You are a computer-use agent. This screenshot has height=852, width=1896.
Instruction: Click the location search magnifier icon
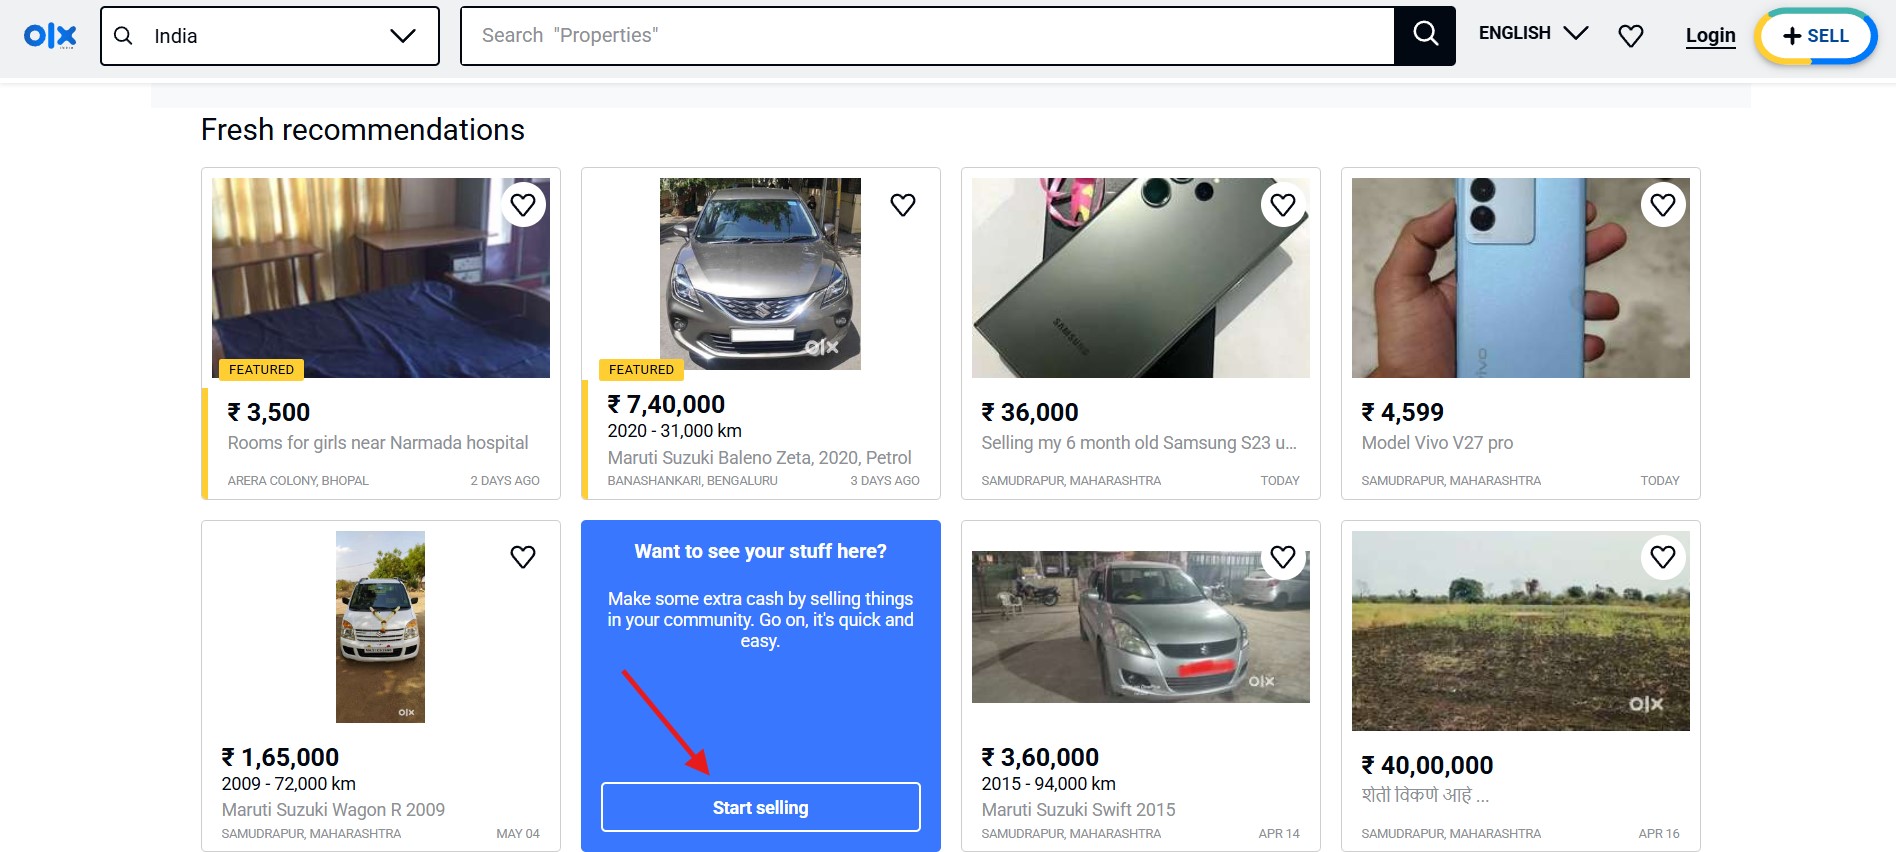pos(124,36)
